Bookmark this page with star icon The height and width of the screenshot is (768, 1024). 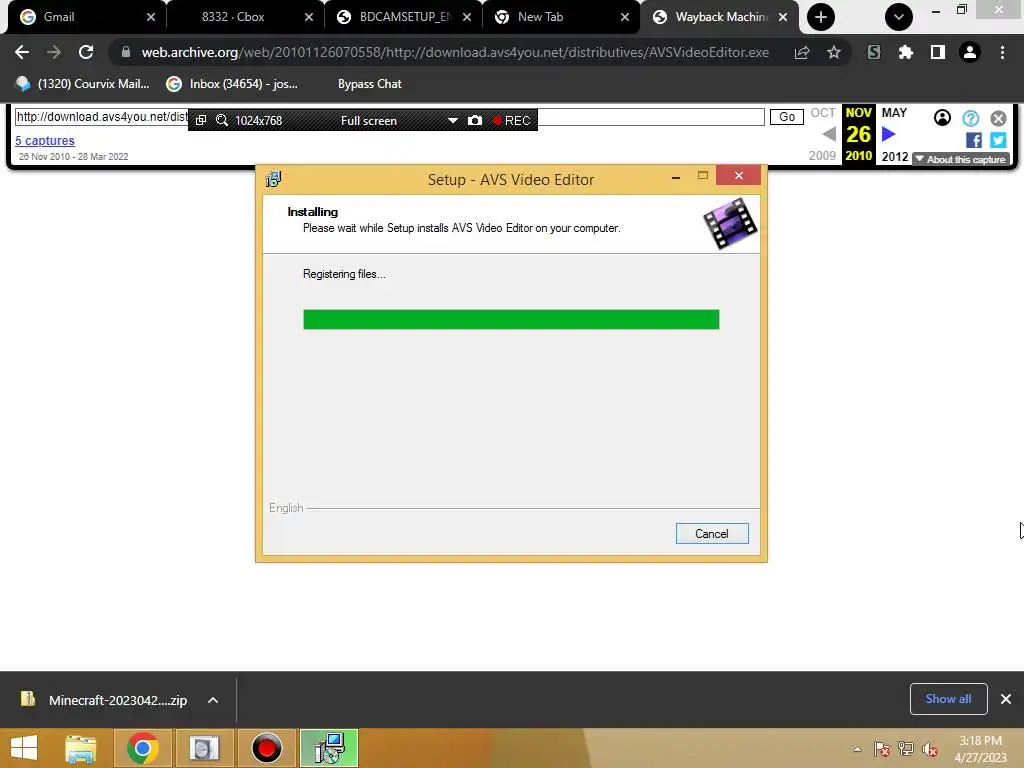[x=834, y=52]
